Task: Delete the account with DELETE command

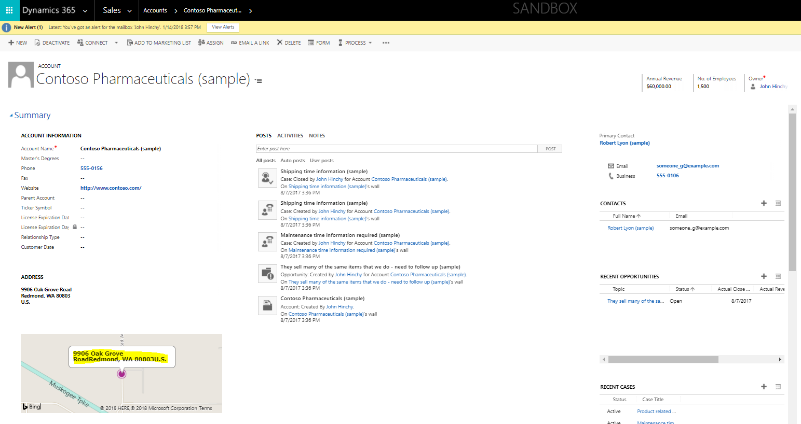Action: (x=289, y=43)
